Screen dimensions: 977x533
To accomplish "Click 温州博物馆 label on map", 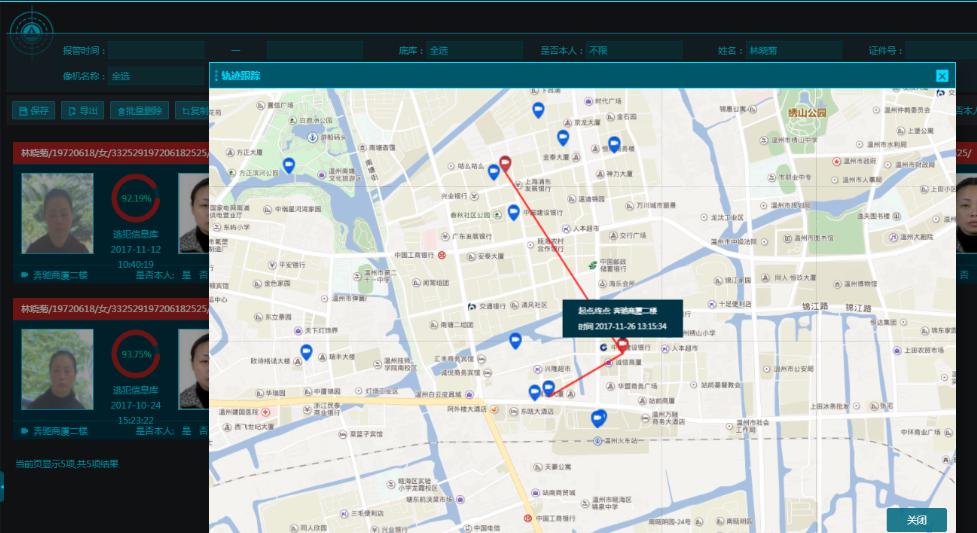I will click(x=860, y=284).
